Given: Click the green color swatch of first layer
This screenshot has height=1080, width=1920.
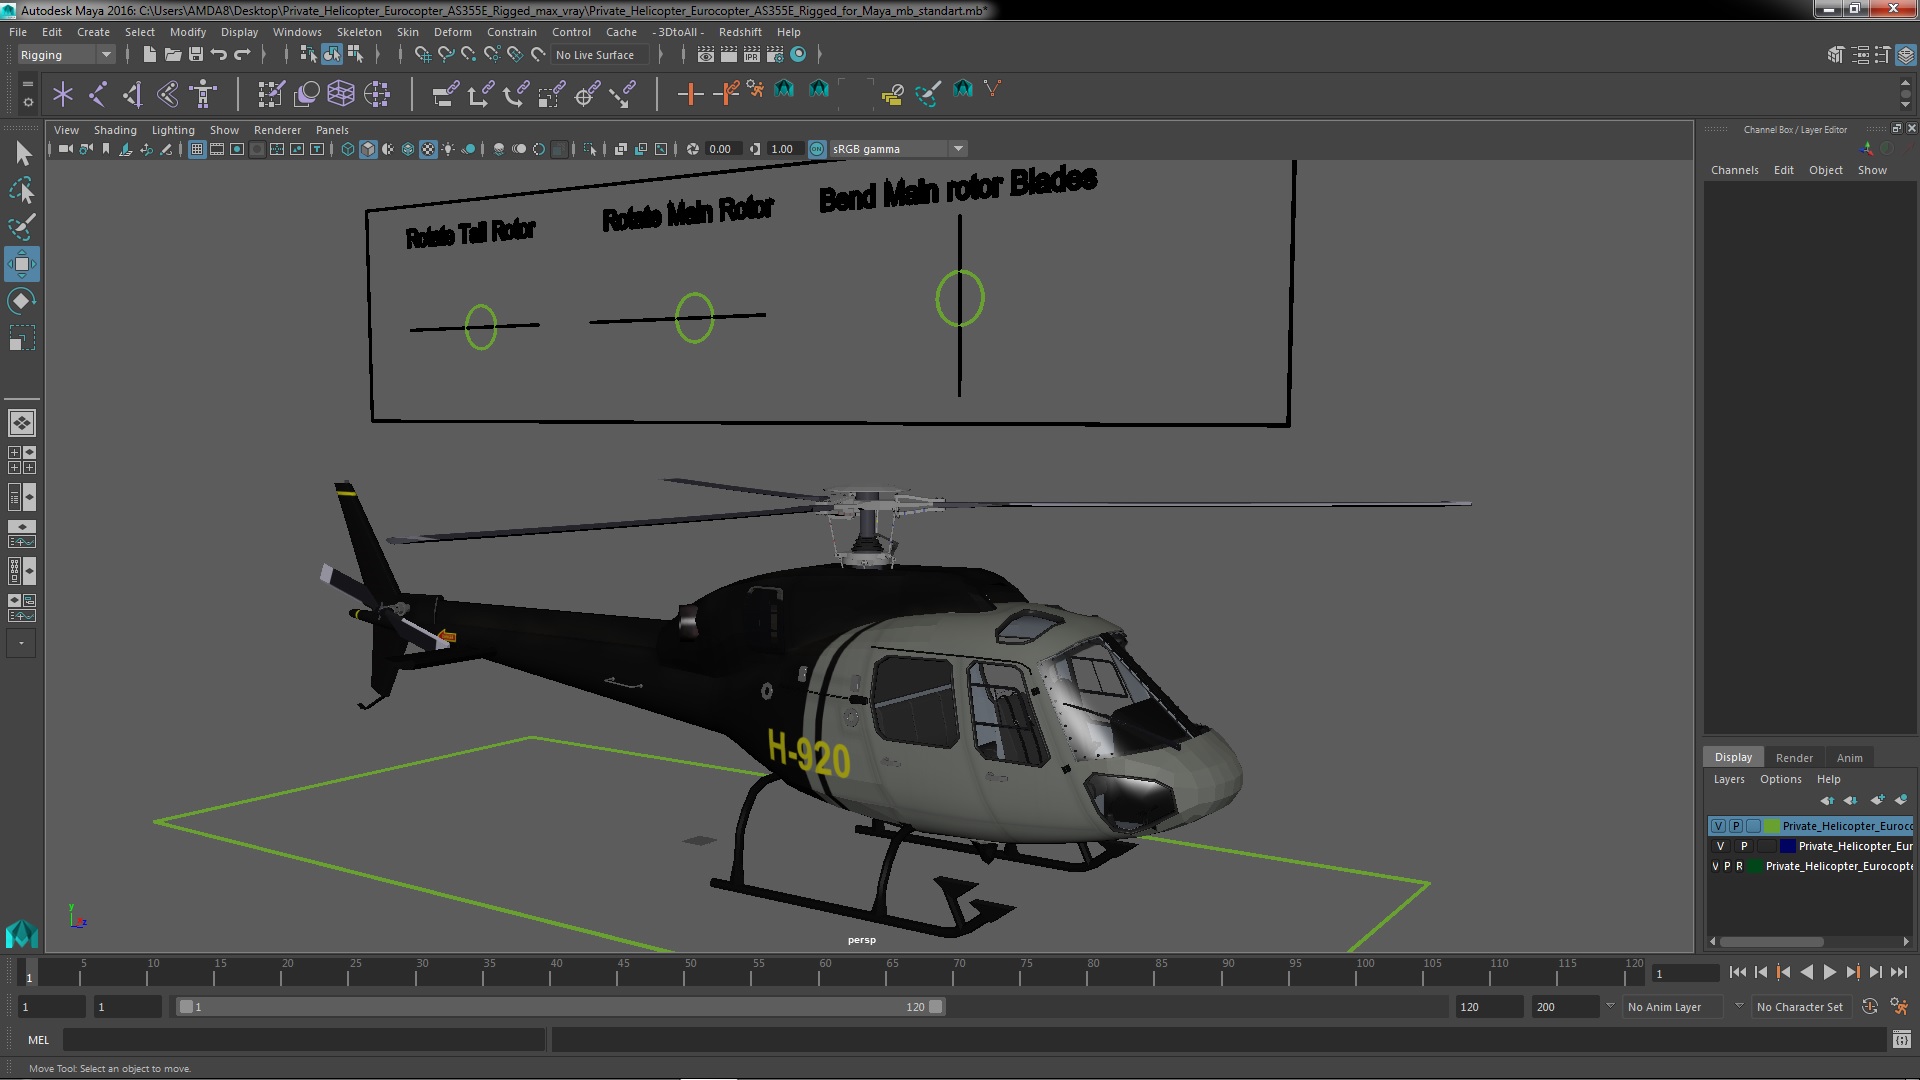Looking at the screenshot, I should coord(1772,826).
